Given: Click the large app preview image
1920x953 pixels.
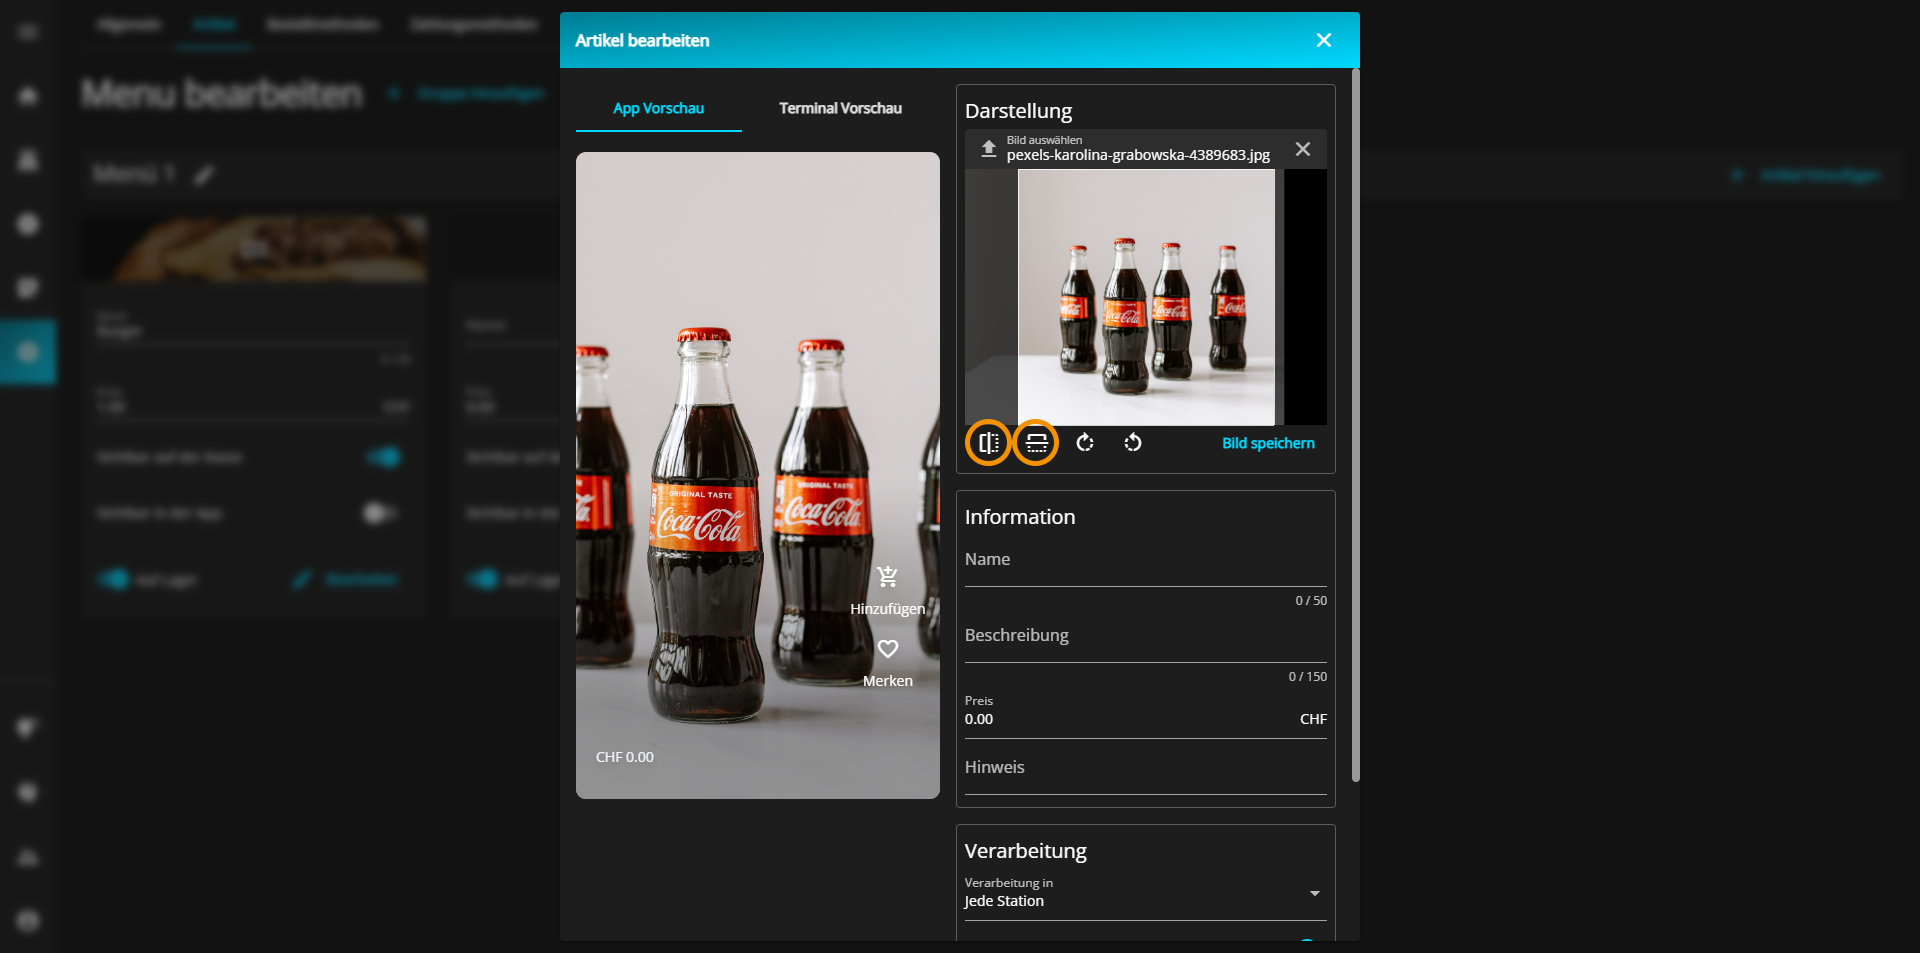Looking at the screenshot, I should coord(758,475).
